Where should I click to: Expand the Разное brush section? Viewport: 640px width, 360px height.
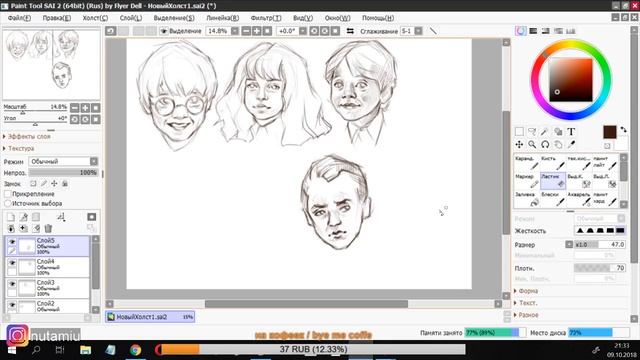(x=528, y=315)
